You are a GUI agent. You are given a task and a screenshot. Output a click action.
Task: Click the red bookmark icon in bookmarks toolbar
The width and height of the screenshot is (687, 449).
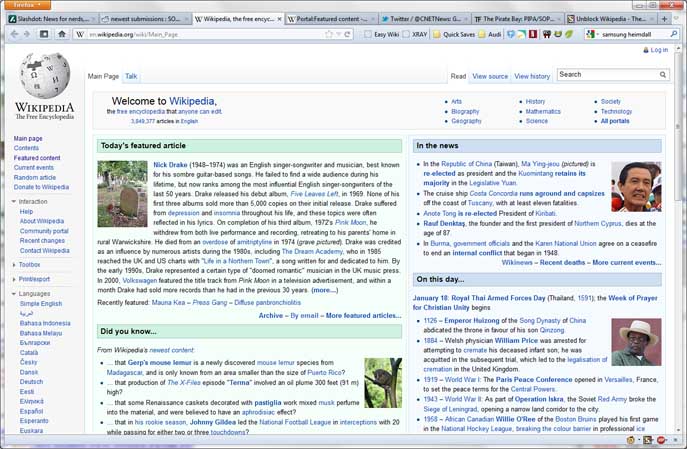533,34
